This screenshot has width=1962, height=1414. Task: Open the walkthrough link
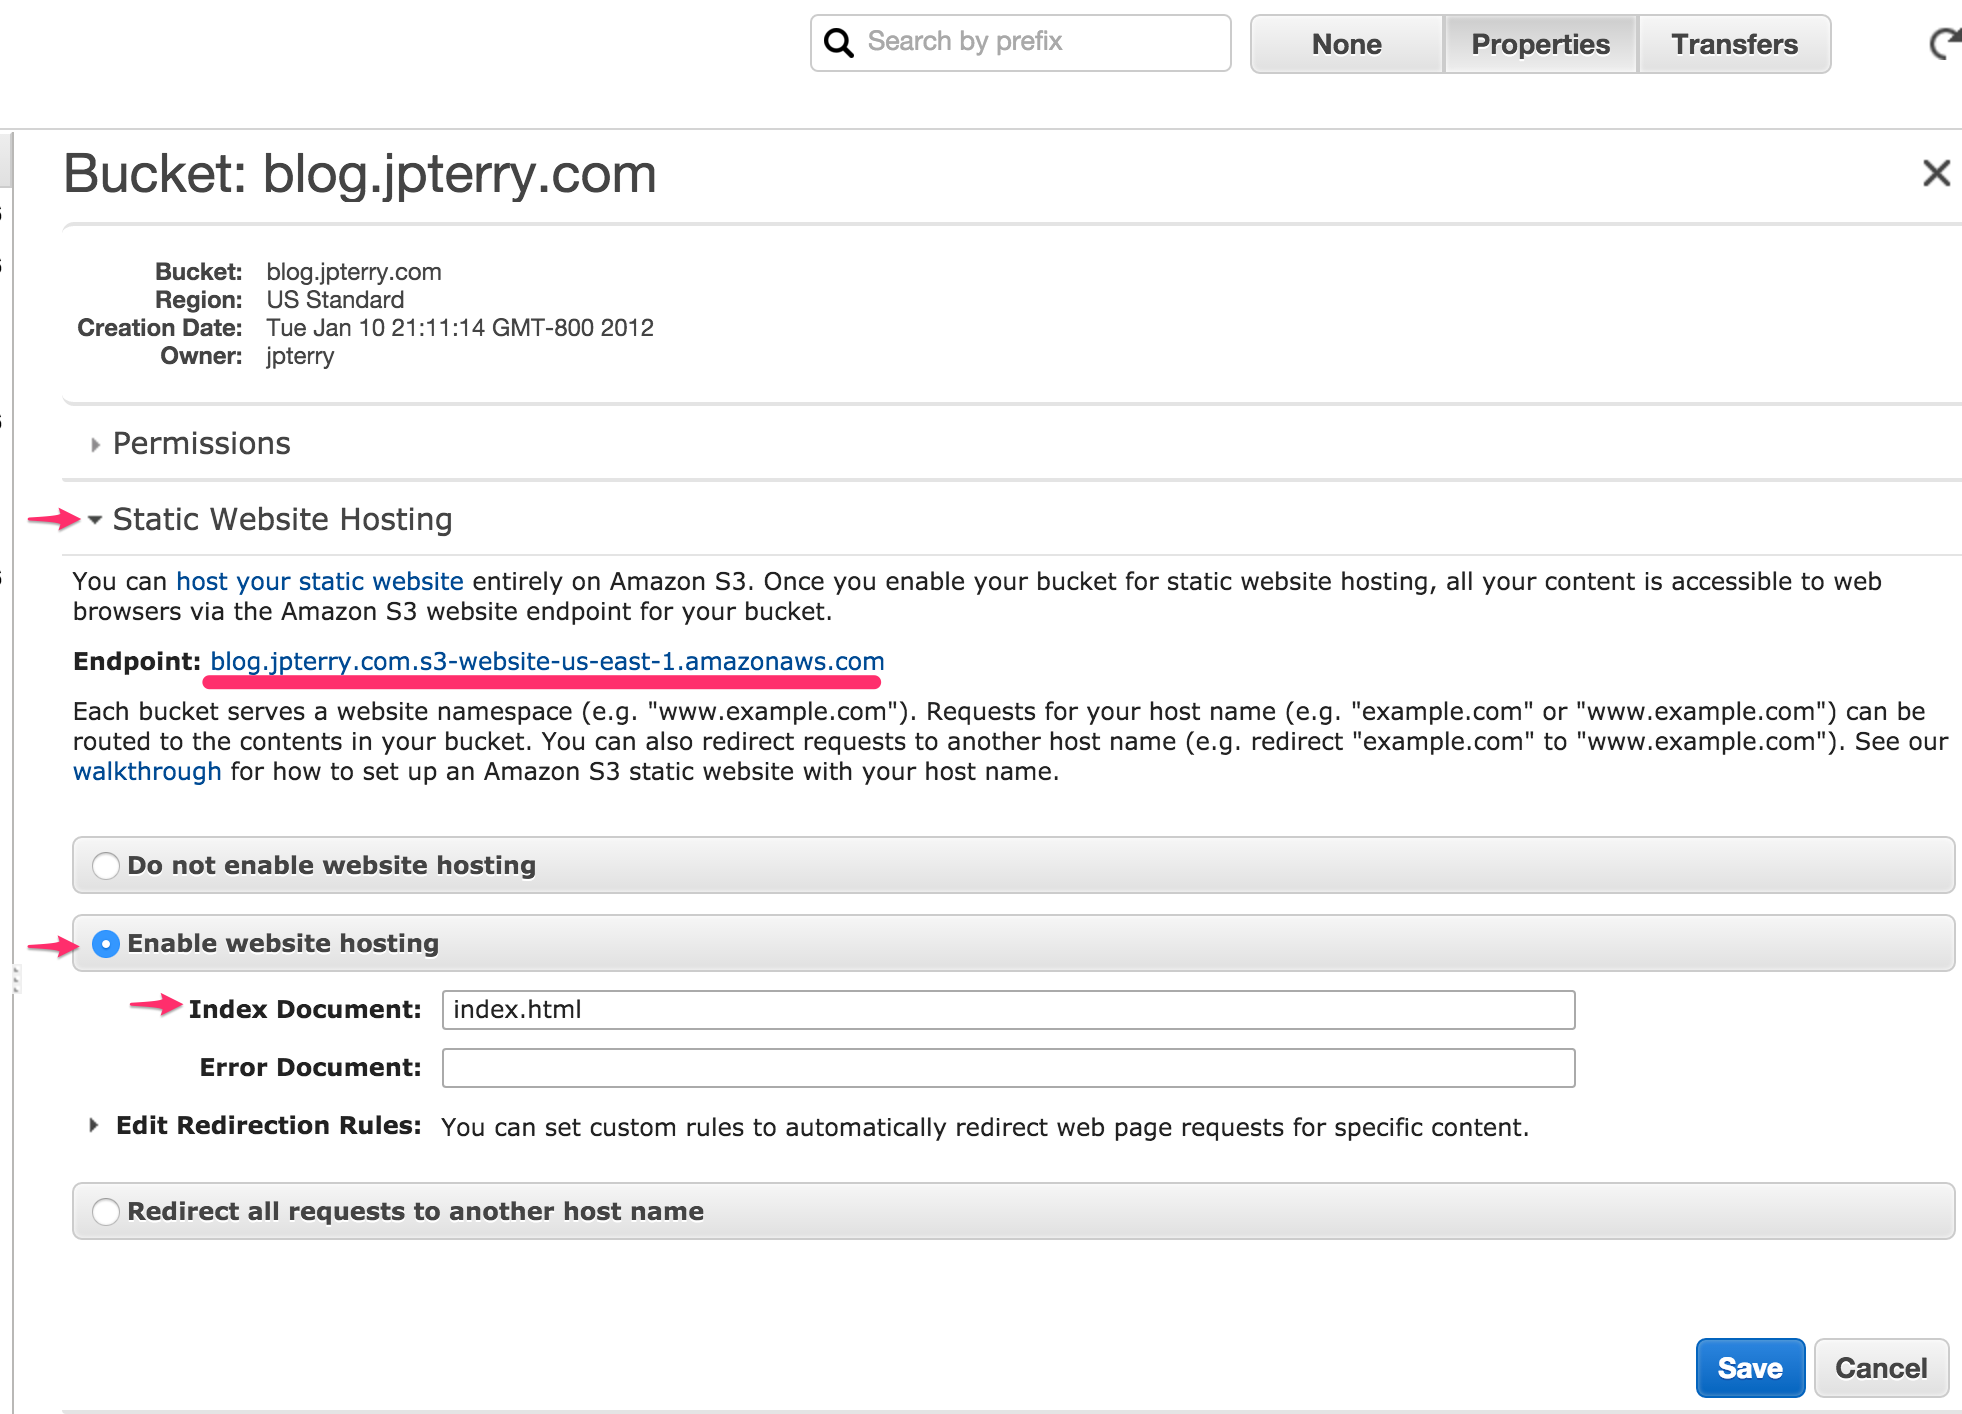point(147,771)
